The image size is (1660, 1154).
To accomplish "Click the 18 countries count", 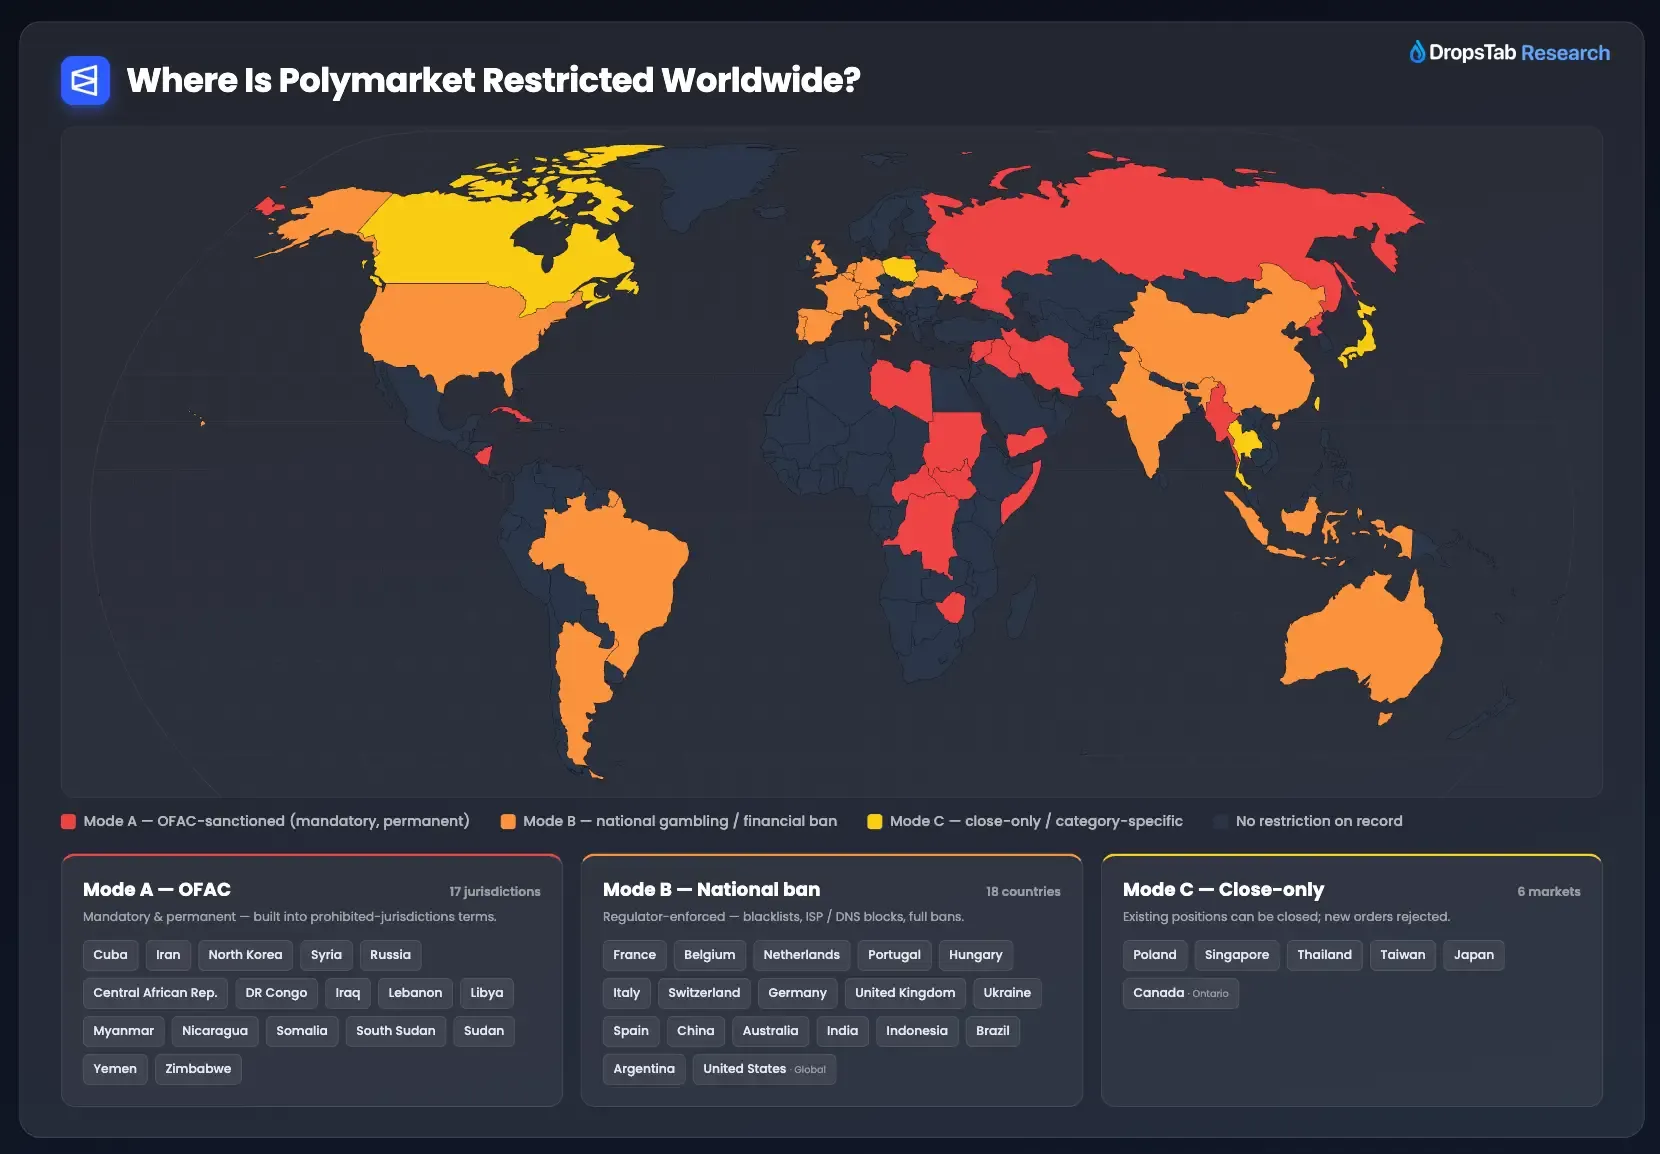I will point(1023,892).
